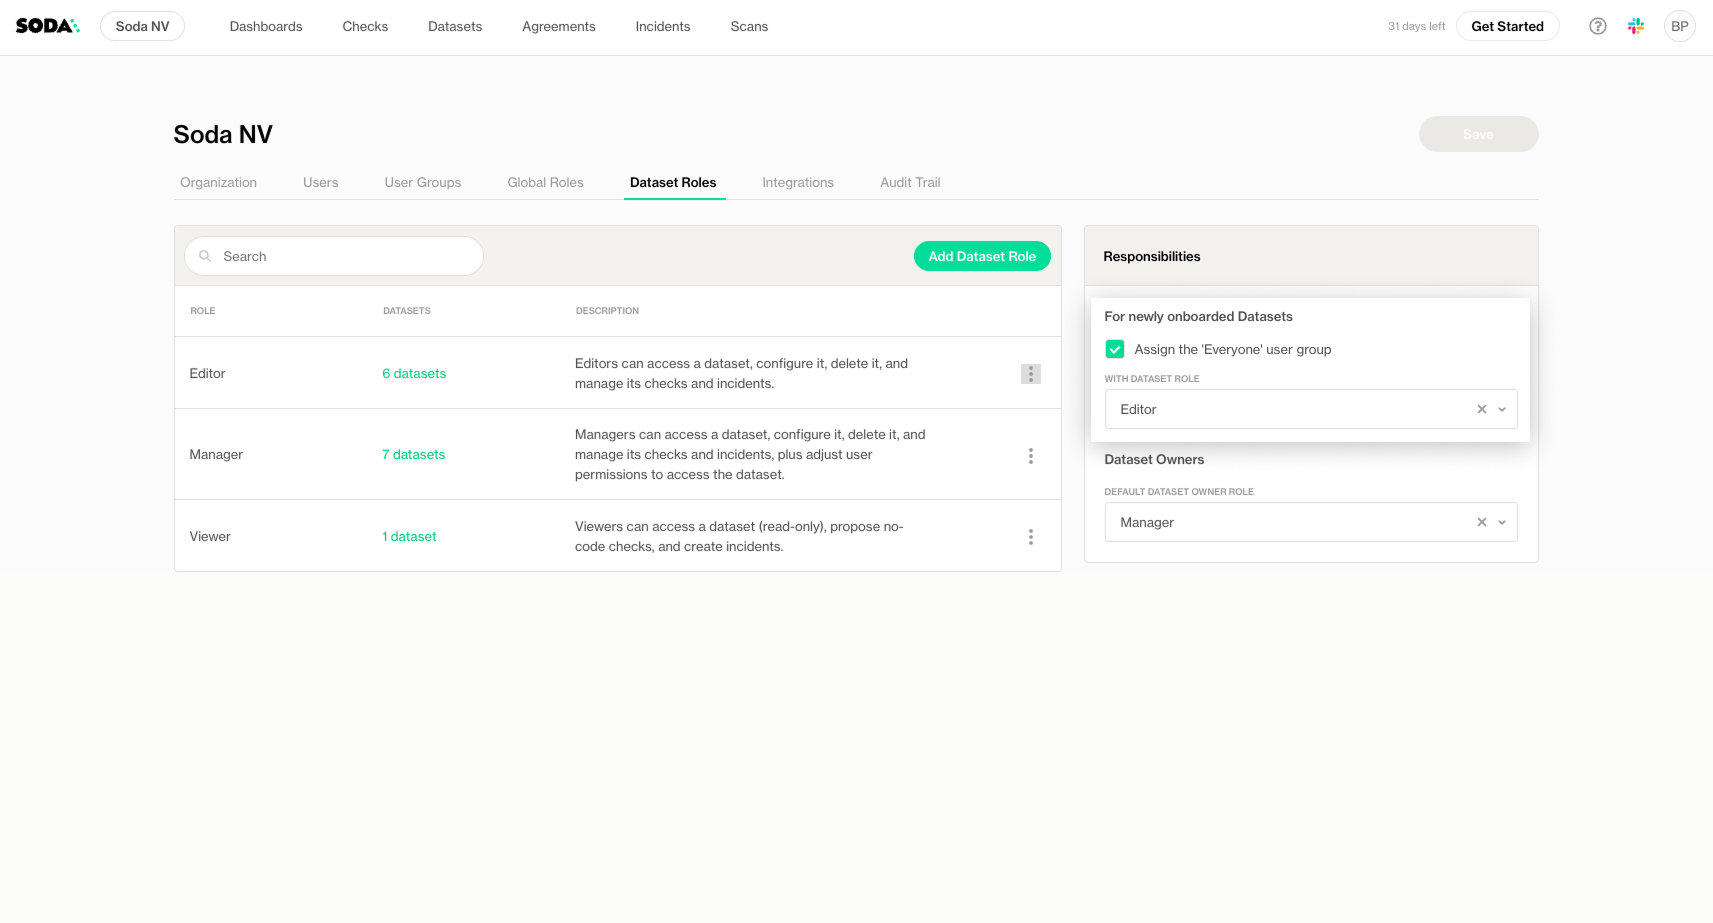
Task: Open the Datasets navigation menu
Action: pos(454,26)
